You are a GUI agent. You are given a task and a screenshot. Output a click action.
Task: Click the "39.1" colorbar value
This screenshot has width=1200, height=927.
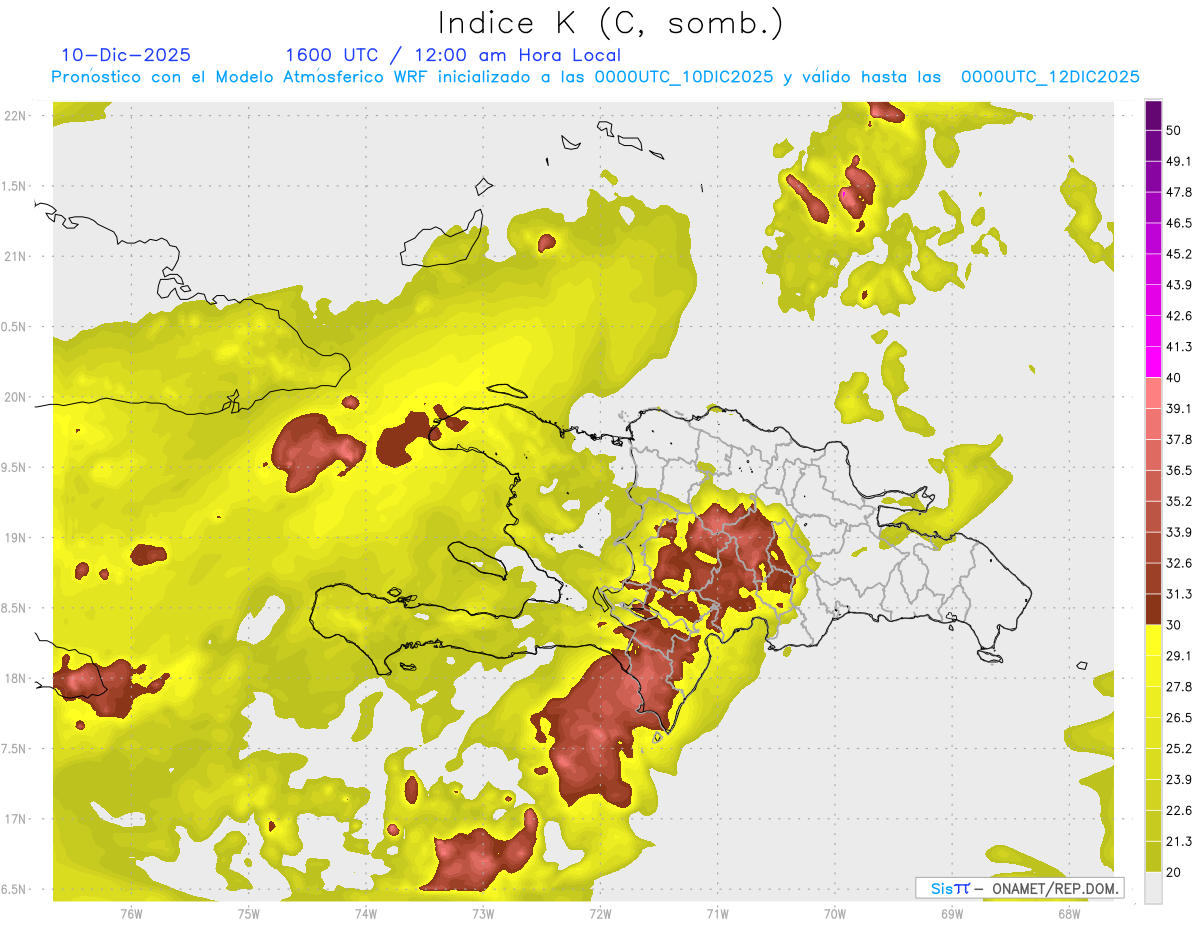(x=1179, y=408)
